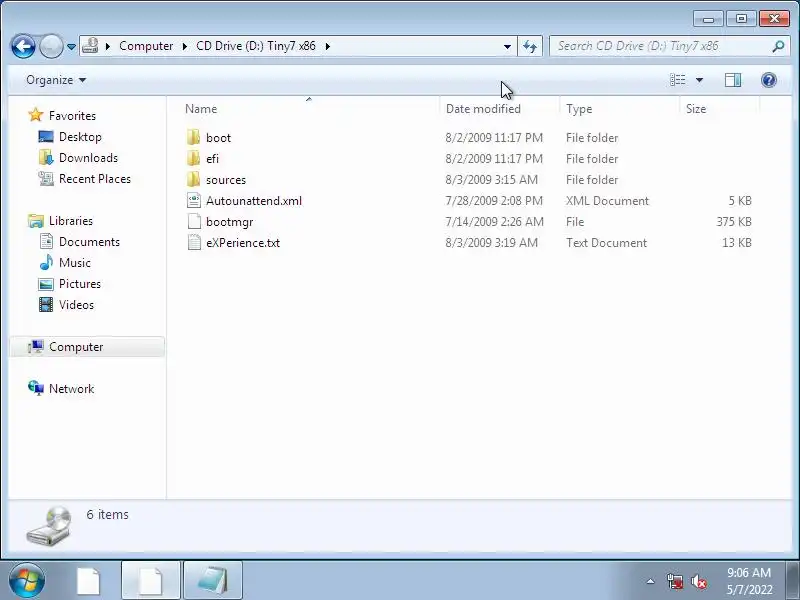Viewport: 800px width, 600px height.
Task: Select Computer in navigation pane
Action: point(87,347)
